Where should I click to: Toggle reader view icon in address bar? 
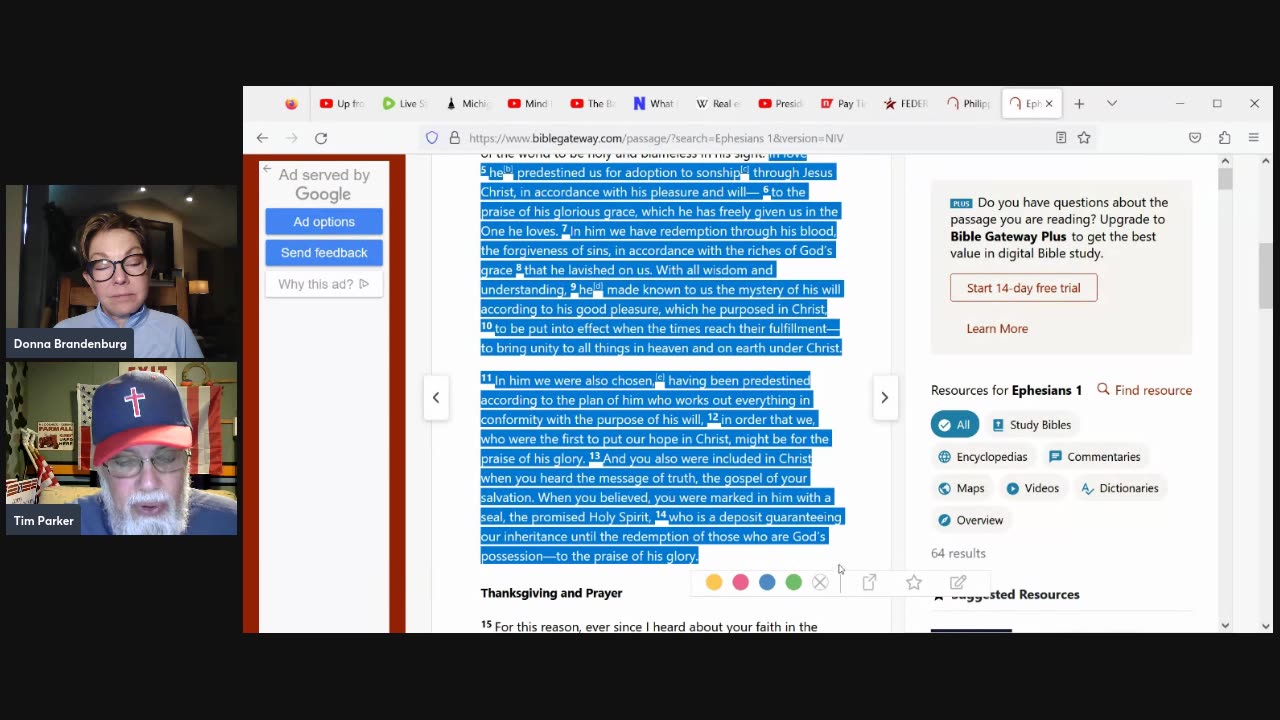coord(1061,138)
